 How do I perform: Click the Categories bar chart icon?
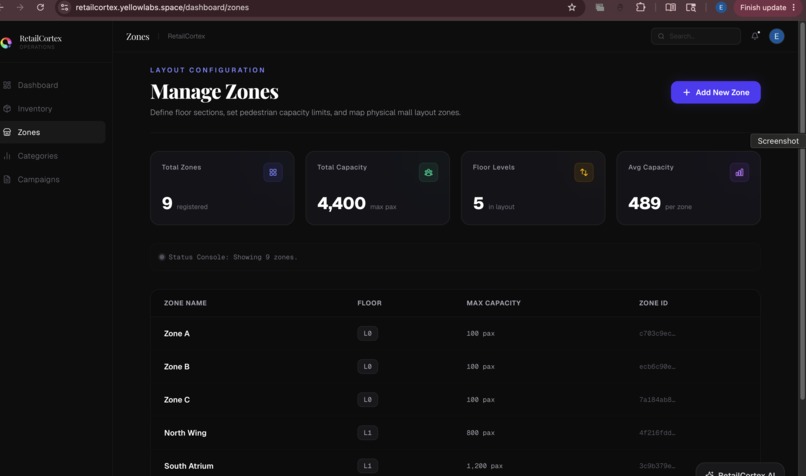pyautogui.click(x=7, y=156)
